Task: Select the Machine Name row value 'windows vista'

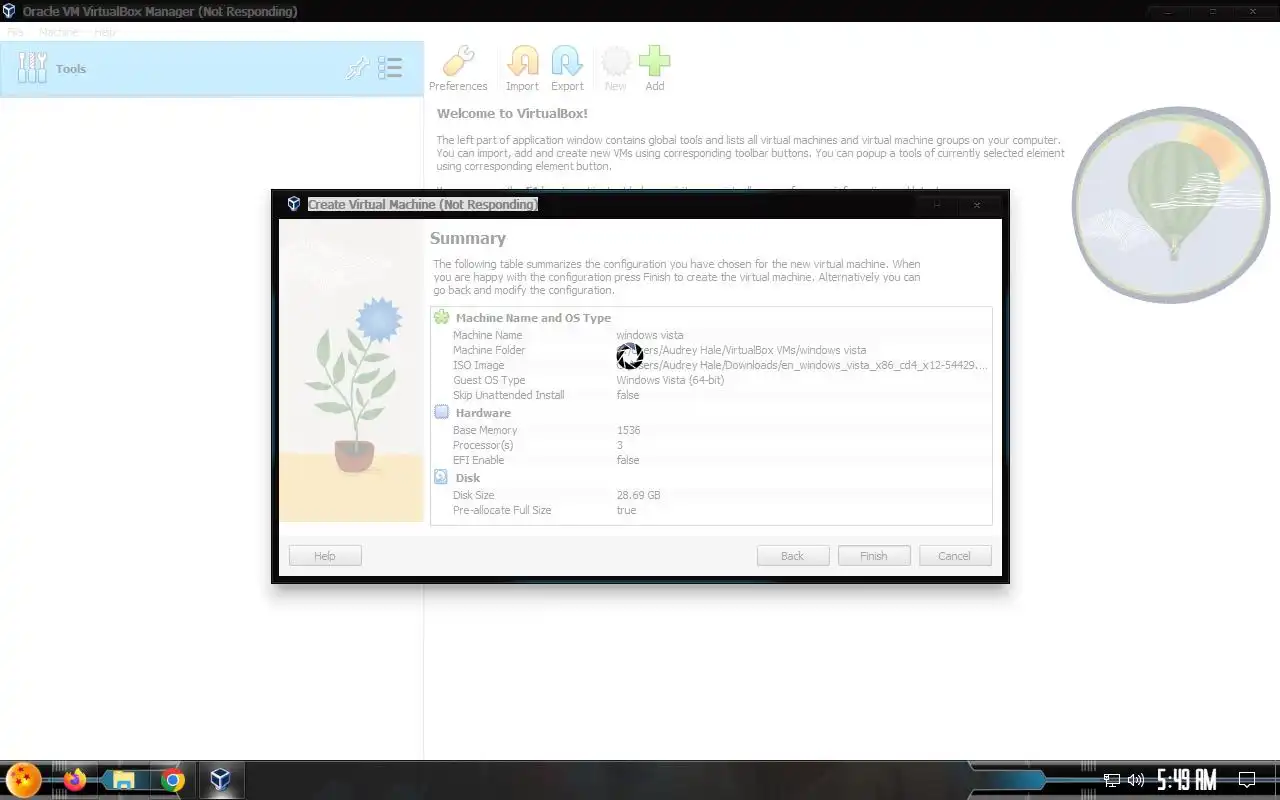Action: 650,335
